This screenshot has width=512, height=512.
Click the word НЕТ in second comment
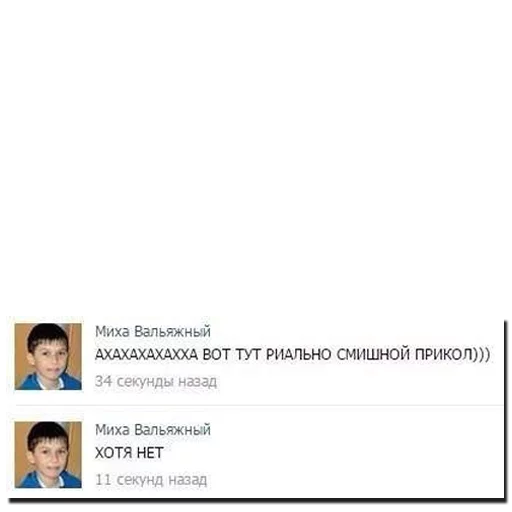tap(150, 453)
